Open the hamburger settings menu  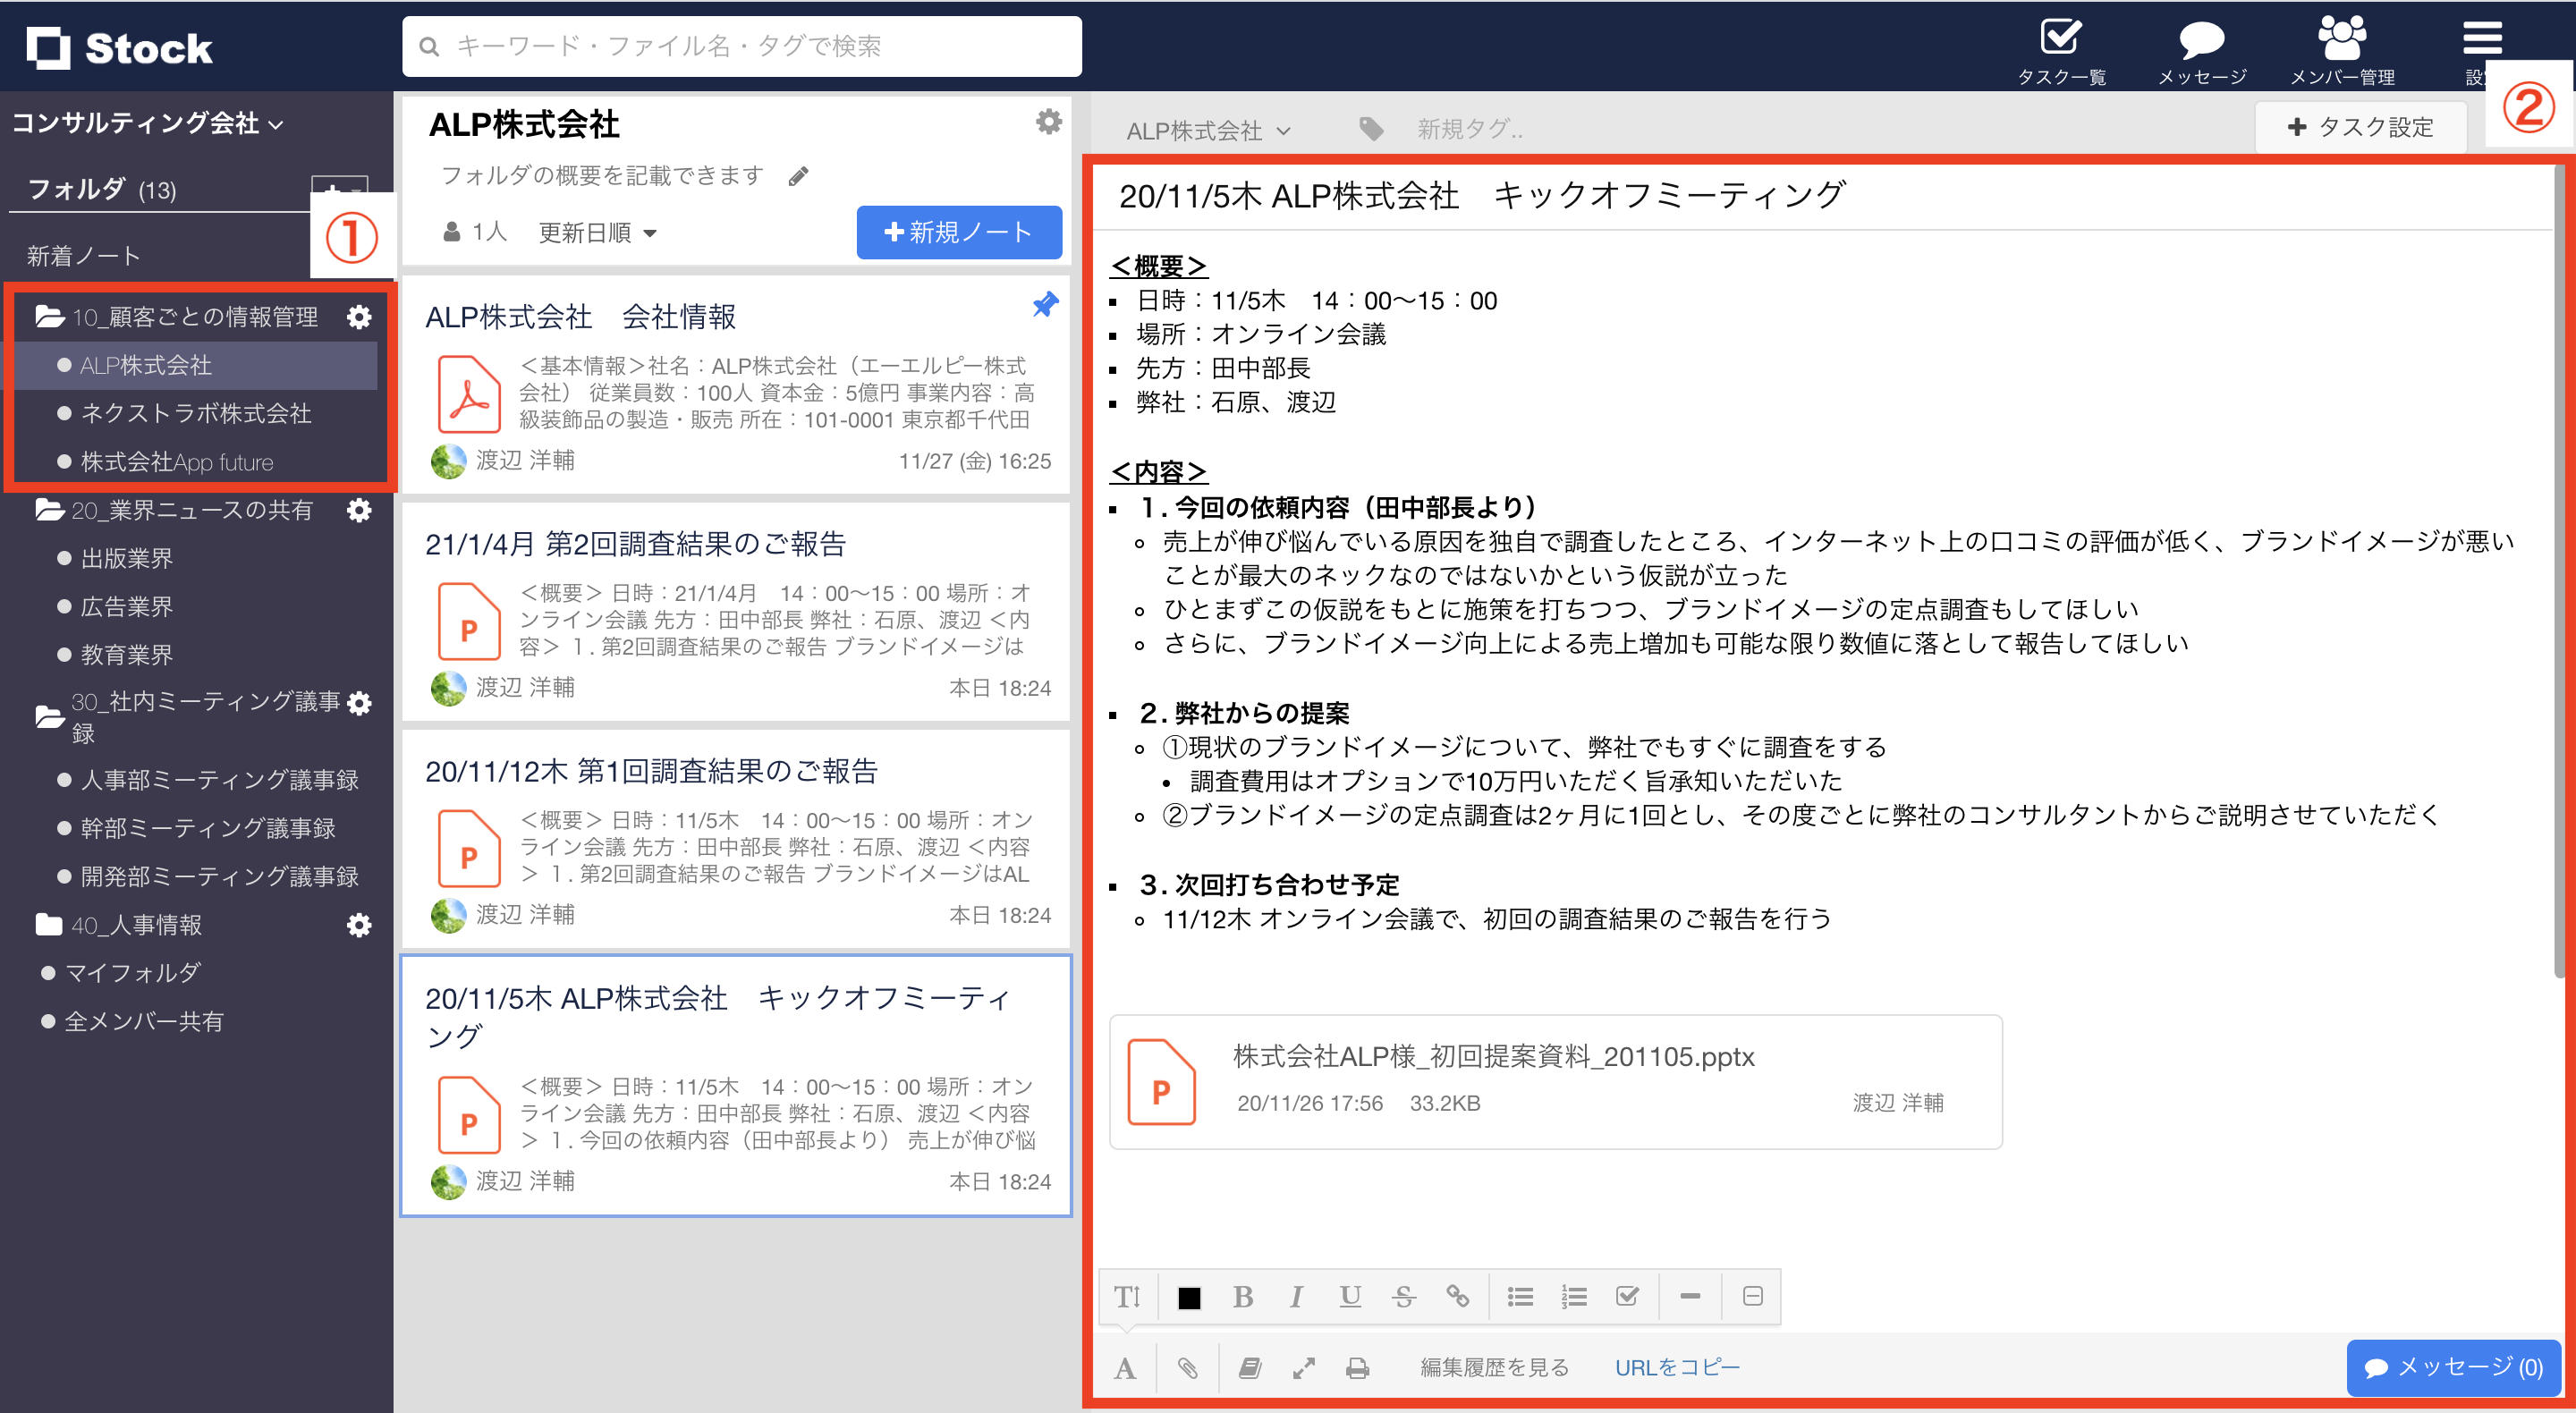click(x=2482, y=38)
